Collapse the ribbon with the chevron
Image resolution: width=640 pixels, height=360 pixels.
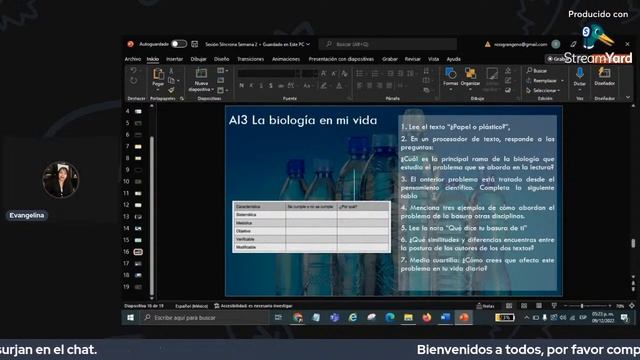pos(628,97)
